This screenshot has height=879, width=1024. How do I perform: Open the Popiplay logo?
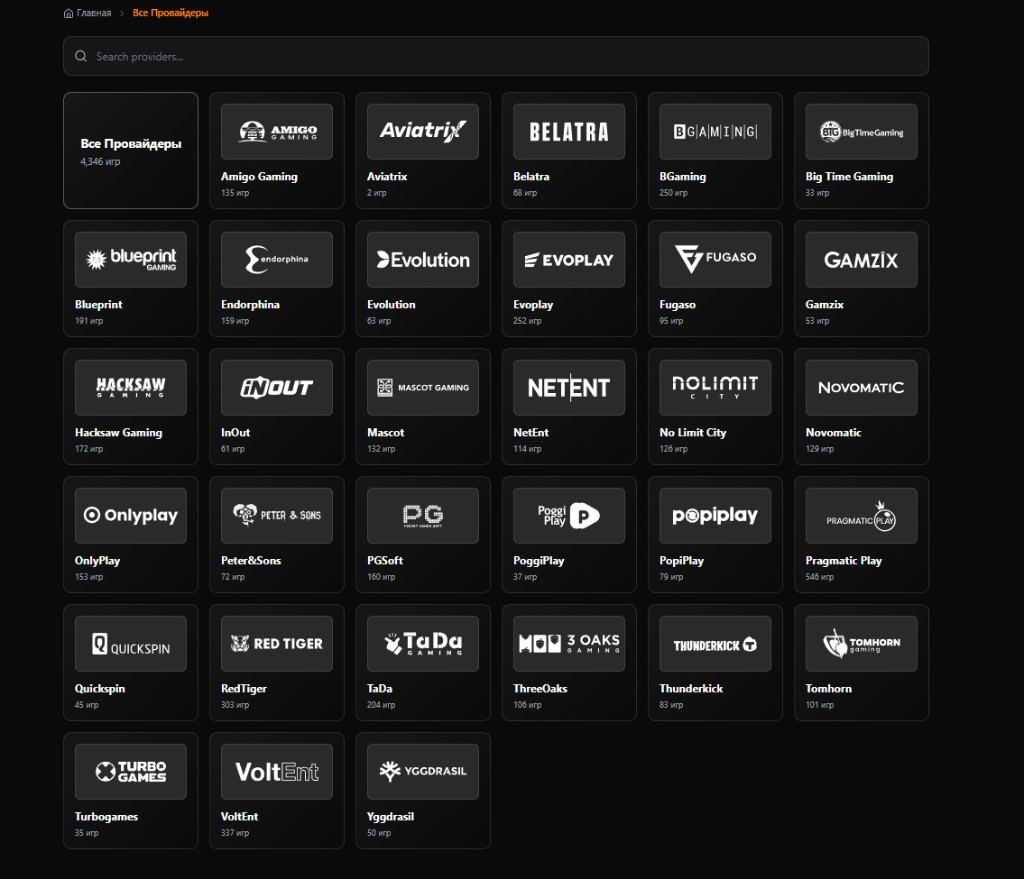(715, 515)
